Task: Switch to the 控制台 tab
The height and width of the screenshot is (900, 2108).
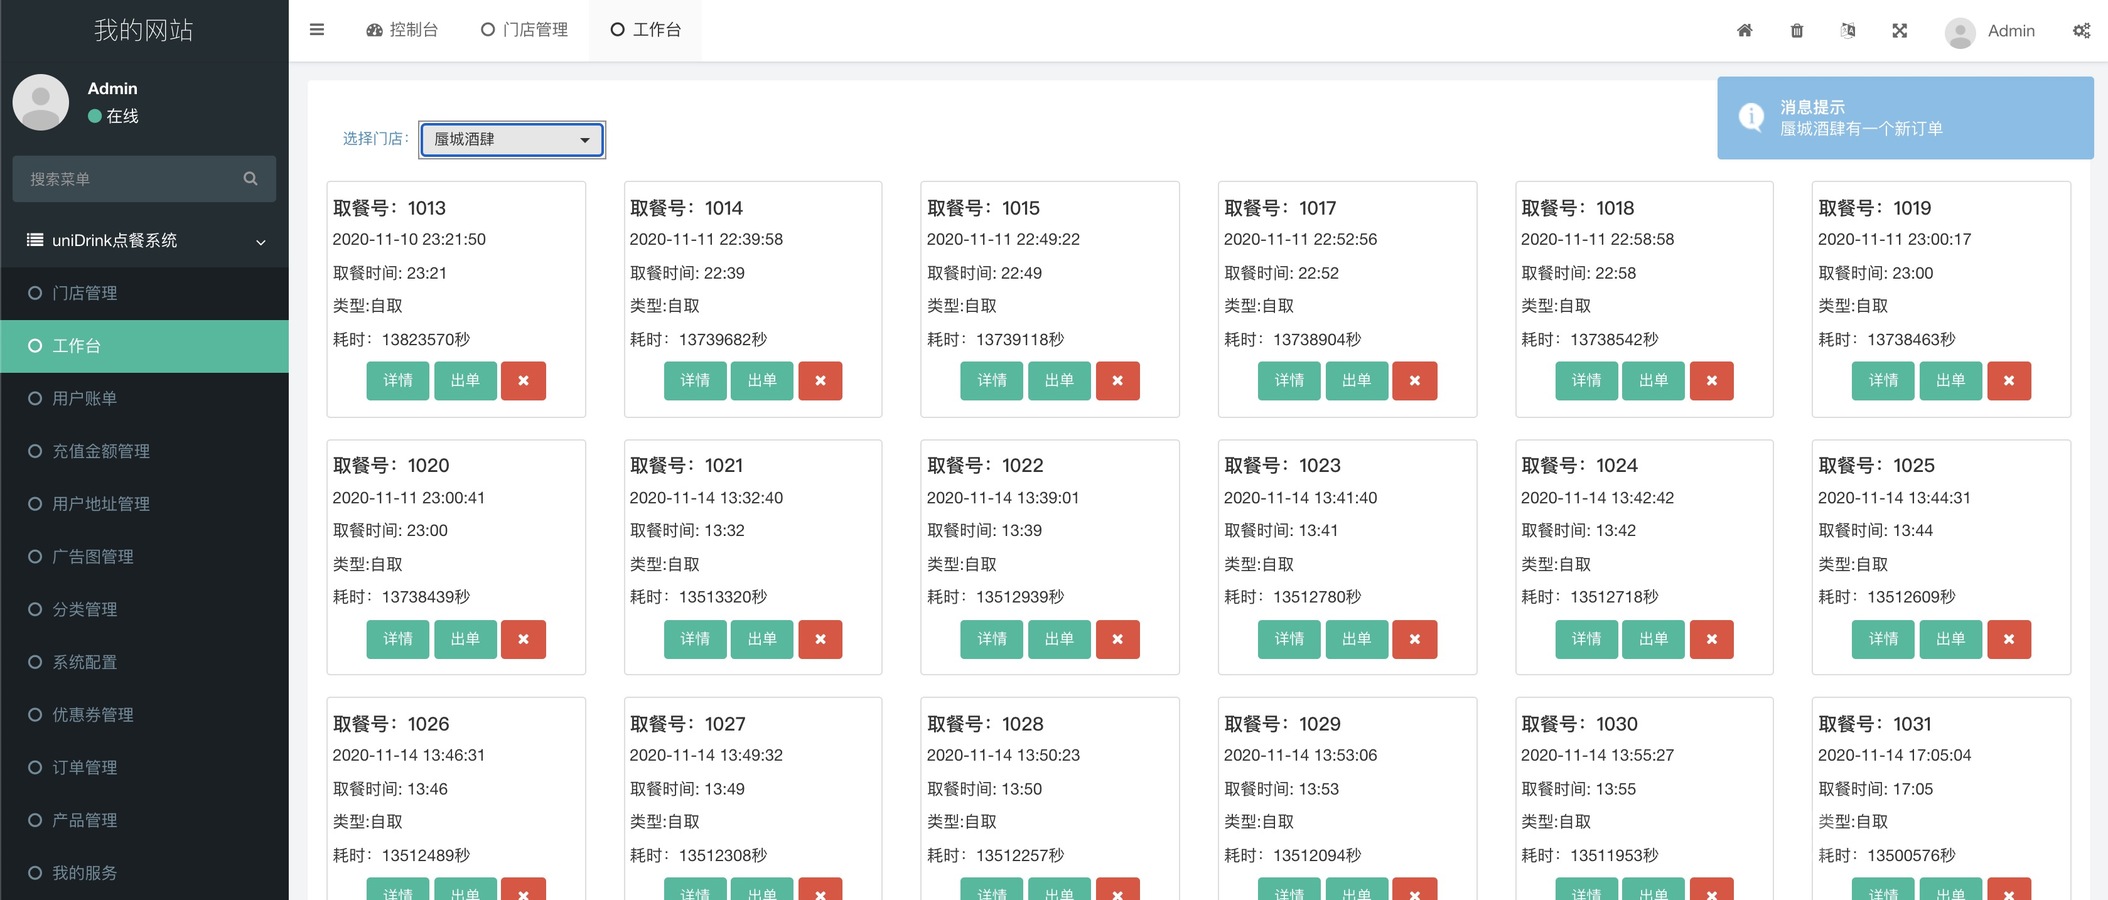Action: point(402,30)
